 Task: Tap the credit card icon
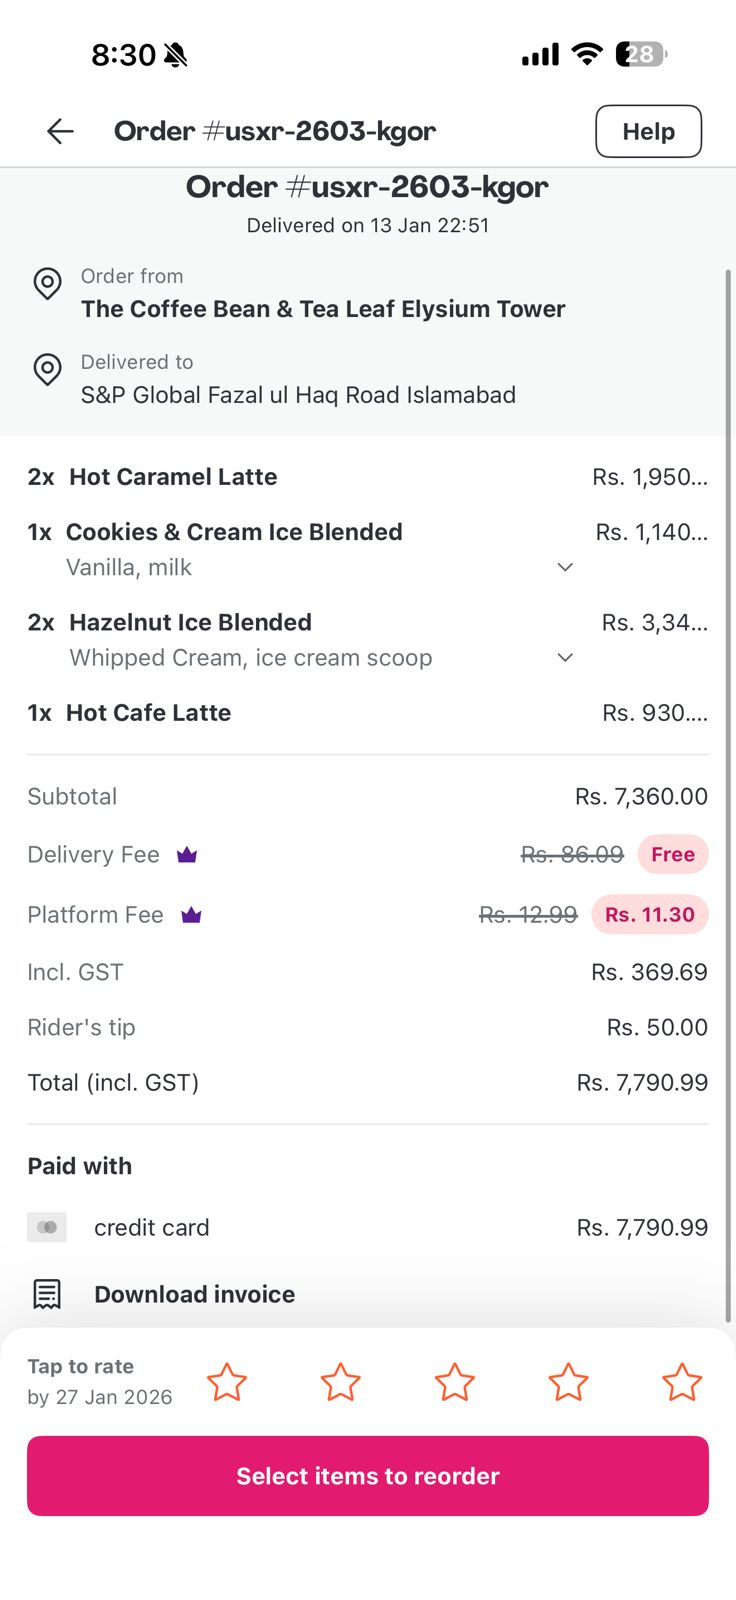point(47,1227)
